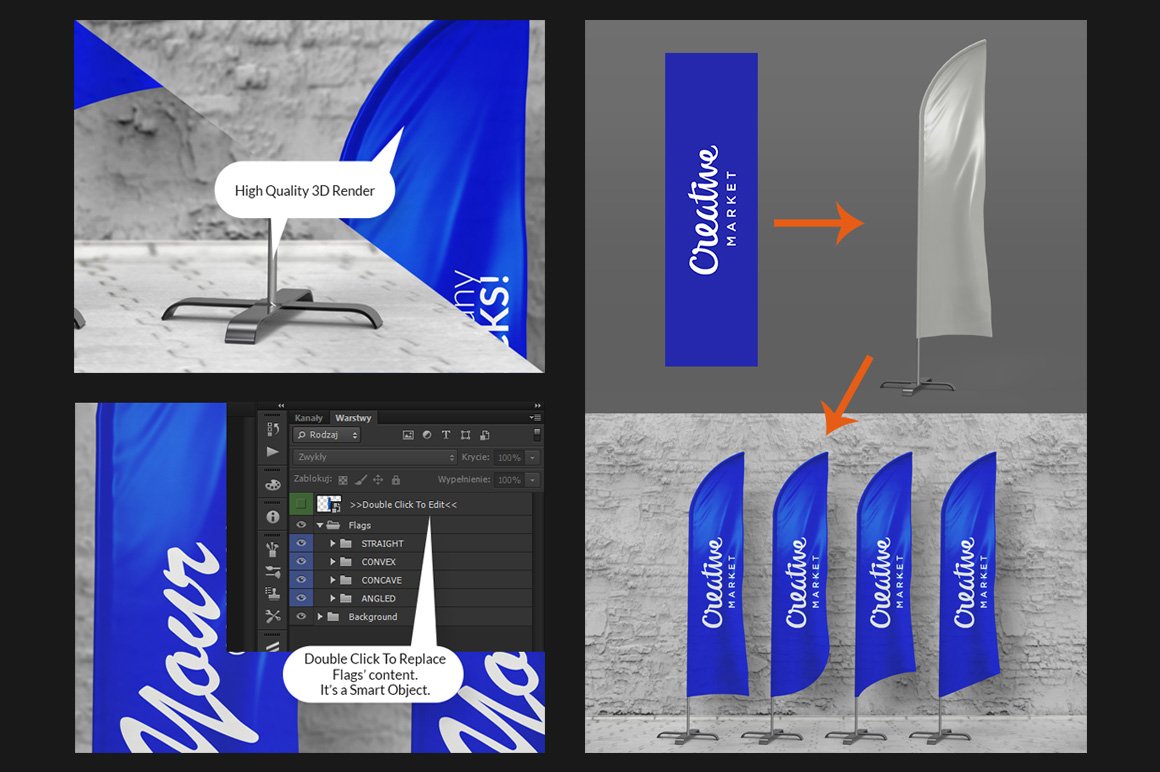Switch to the Kanały tab
The image size is (1160, 772).
tap(308, 418)
